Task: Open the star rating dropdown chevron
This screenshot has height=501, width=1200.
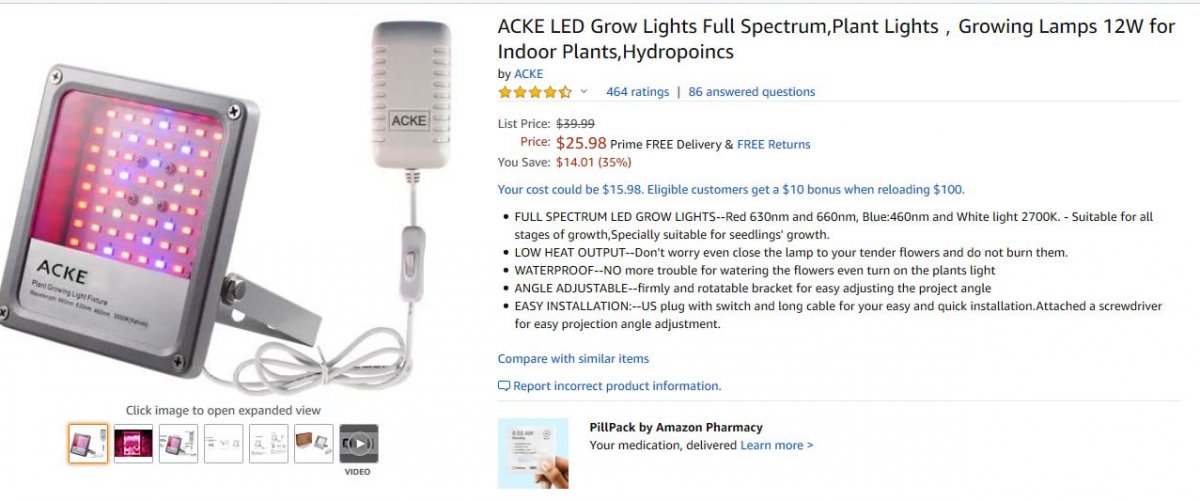Action: click(584, 92)
